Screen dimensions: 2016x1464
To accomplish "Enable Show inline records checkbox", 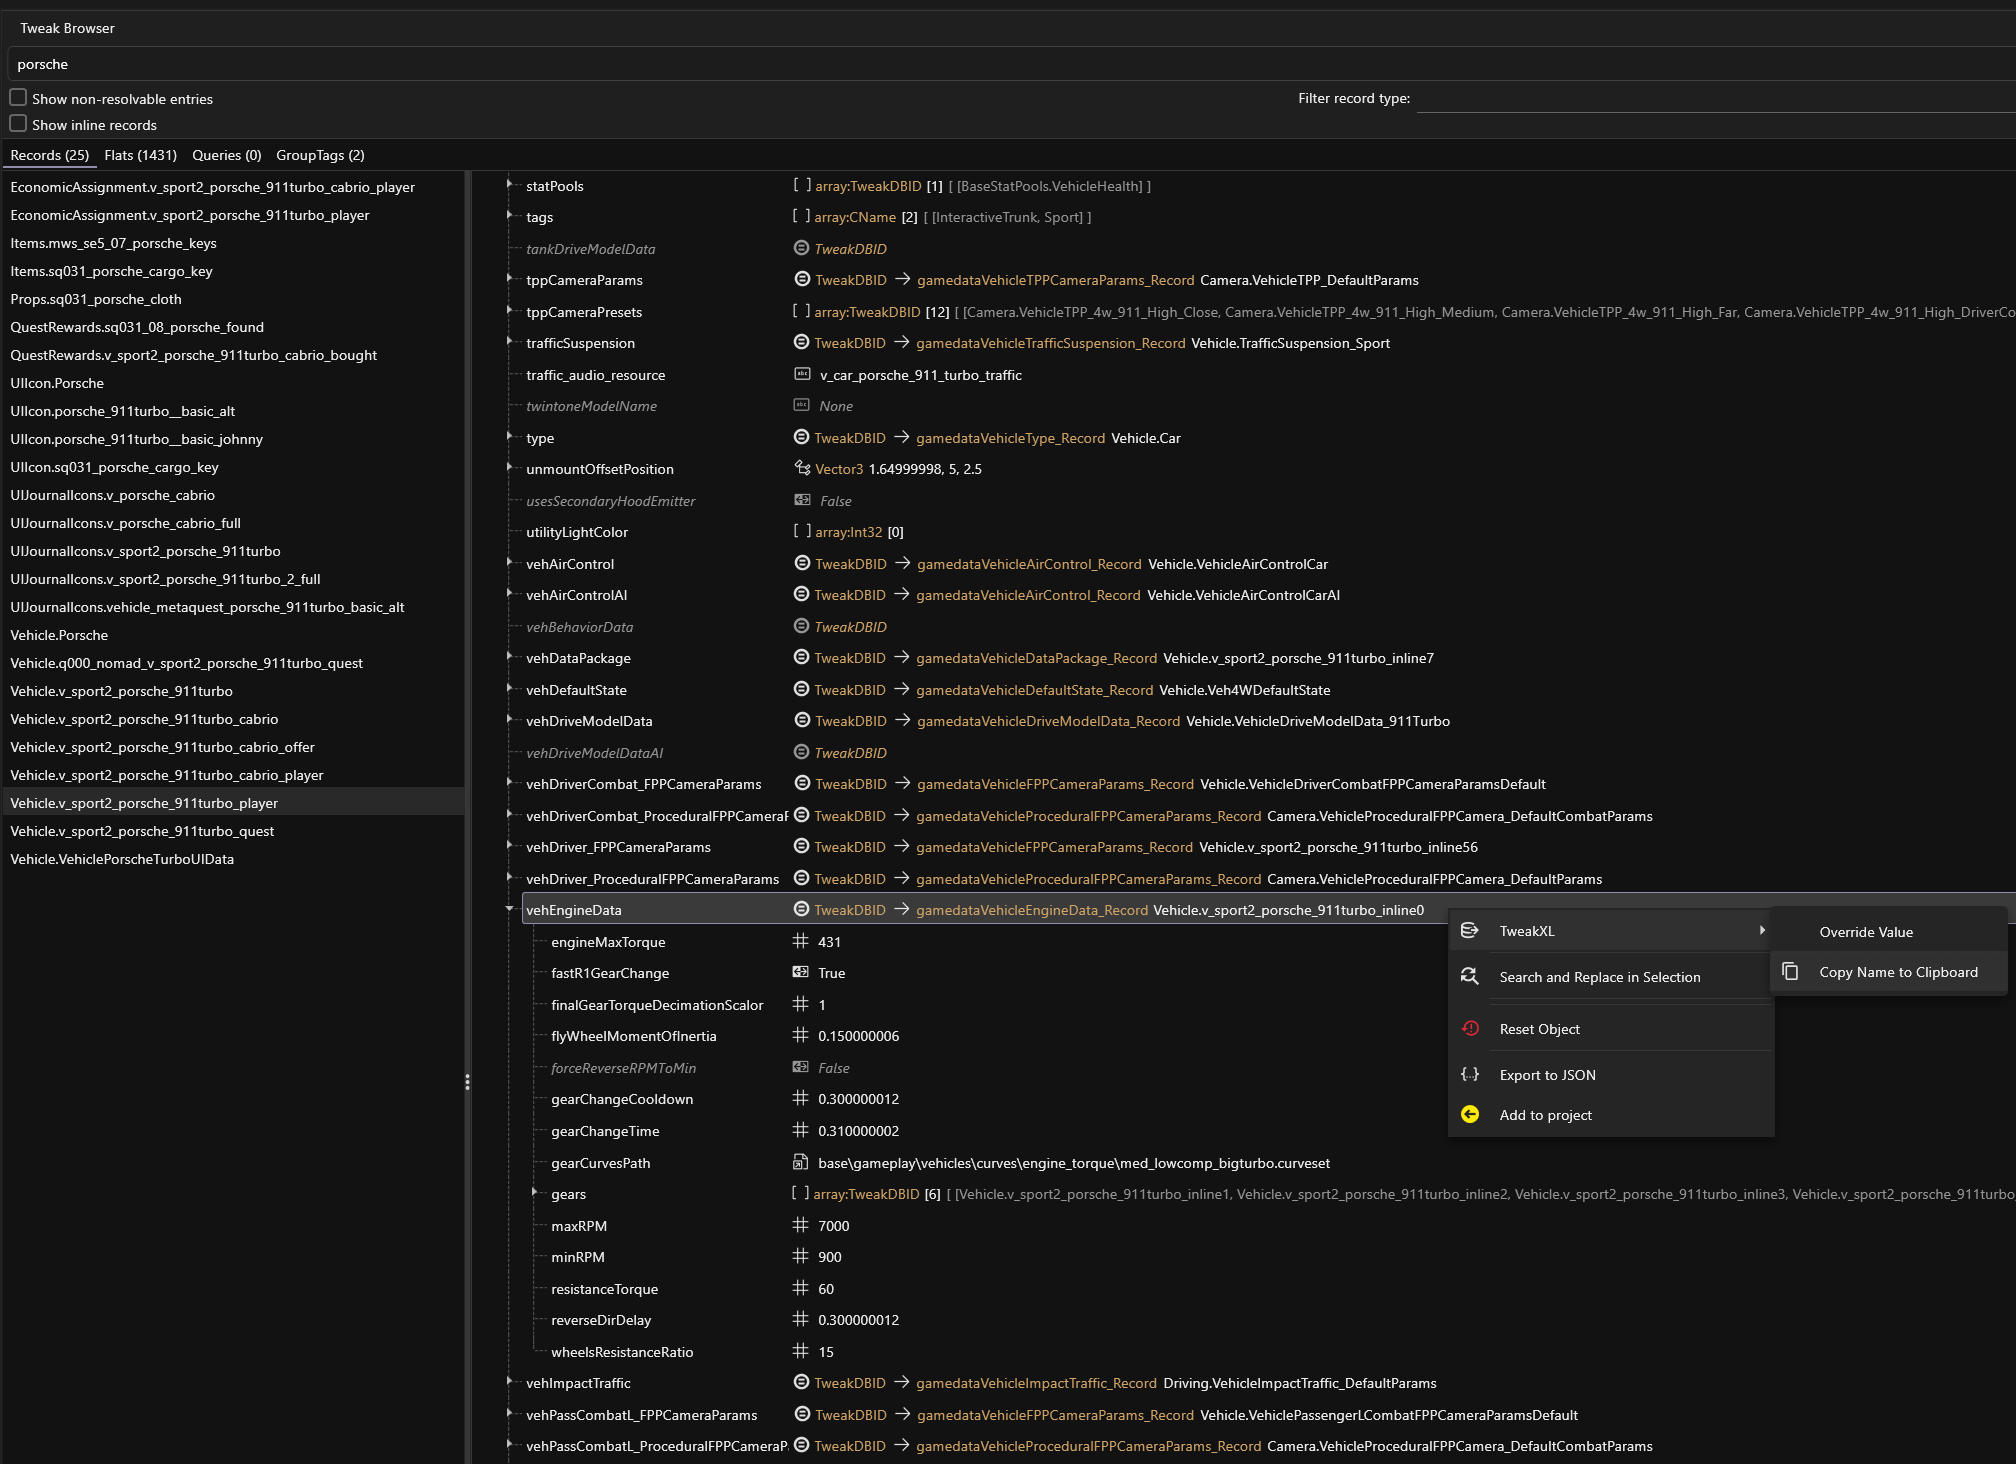I will [x=18, y=124].
